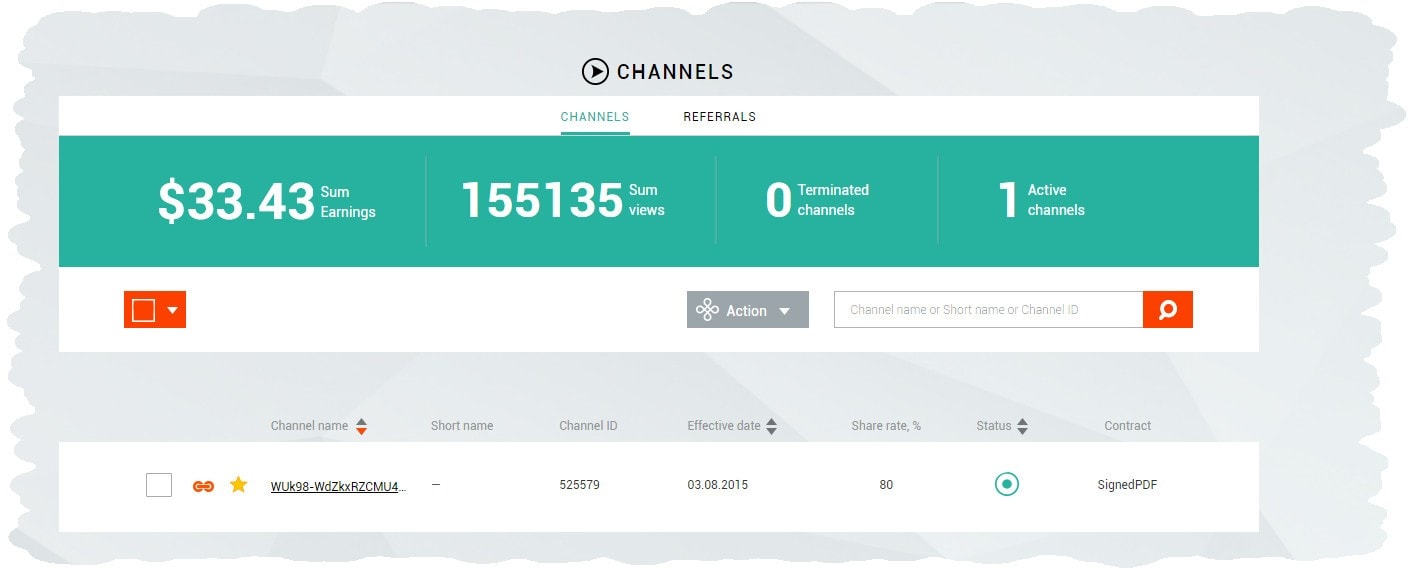Click the Channel ID column header
Screen dimensions: 1408x568
588,426
